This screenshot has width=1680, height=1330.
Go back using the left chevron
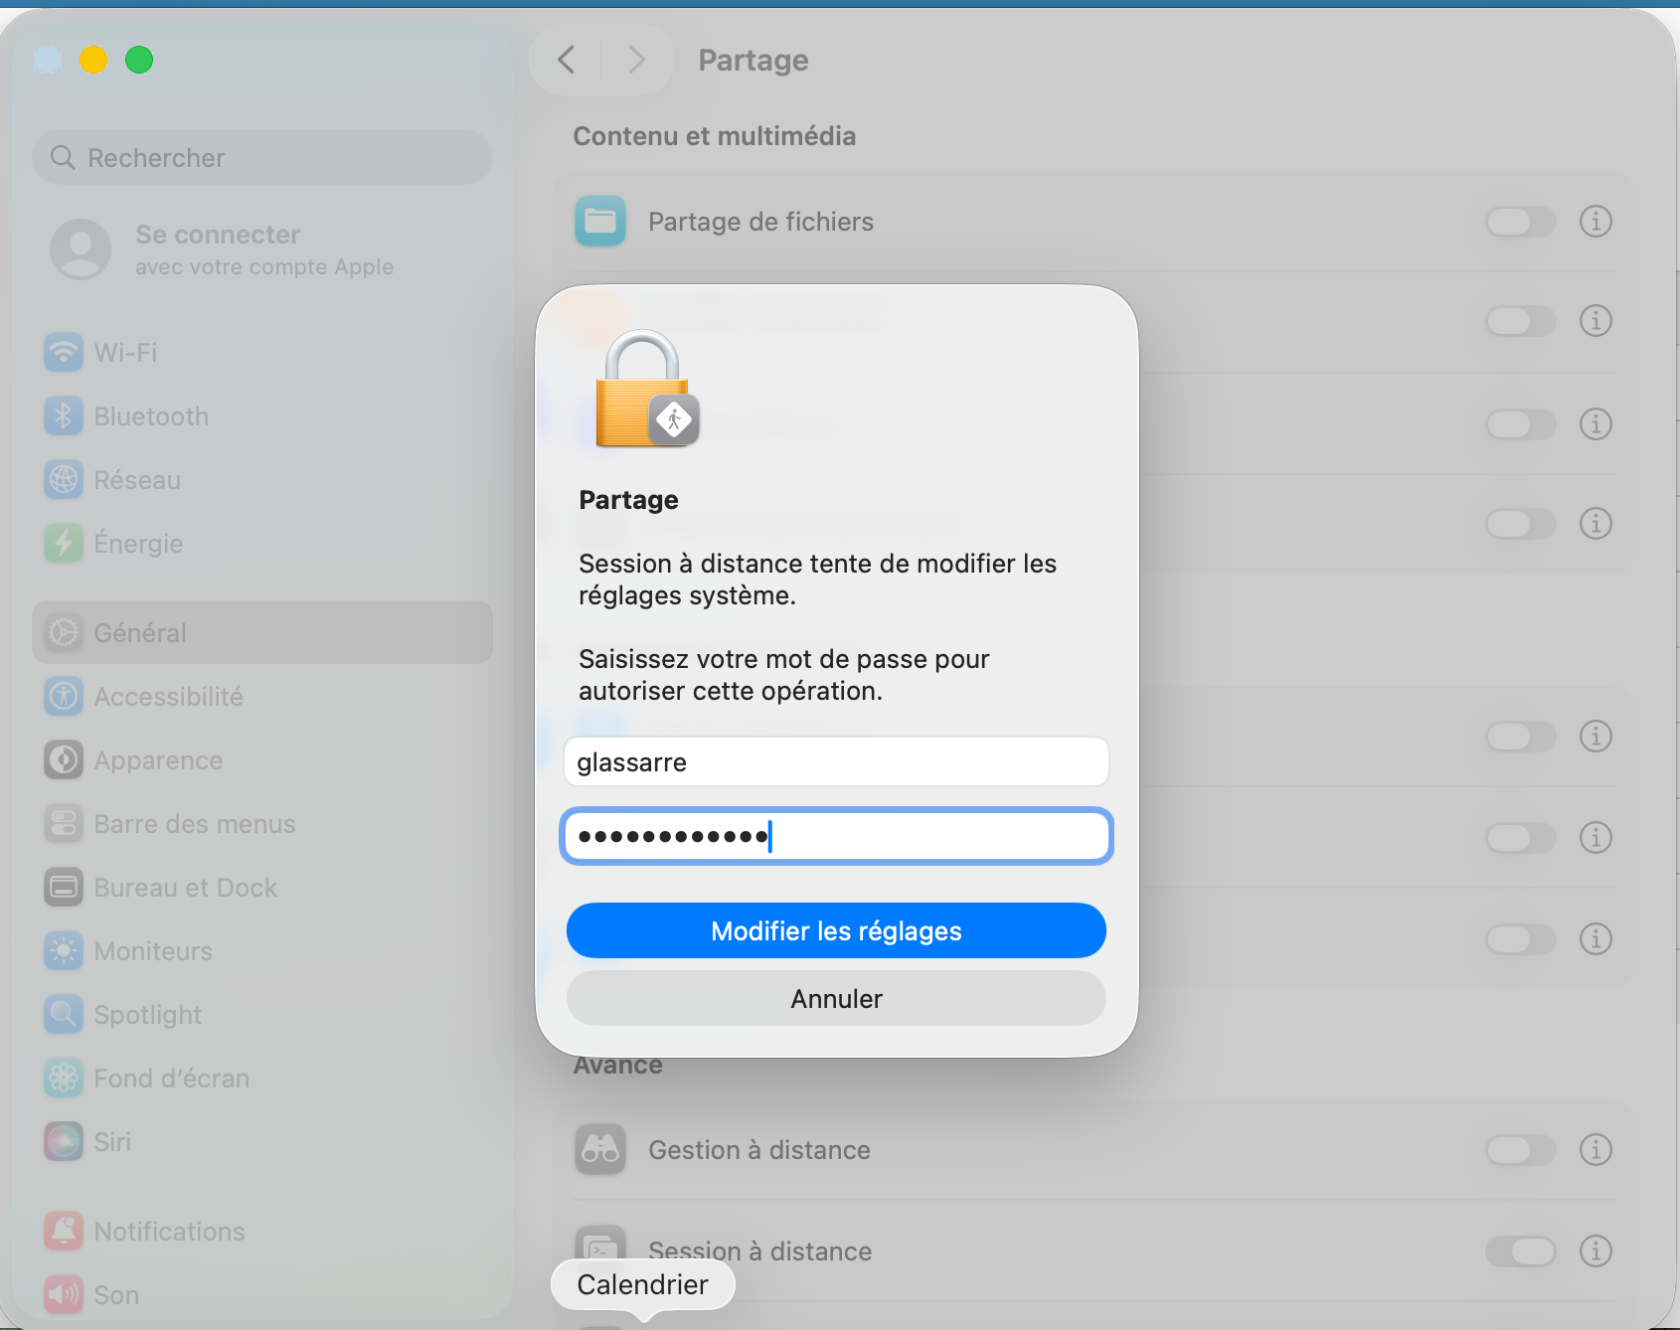point(566,60)
